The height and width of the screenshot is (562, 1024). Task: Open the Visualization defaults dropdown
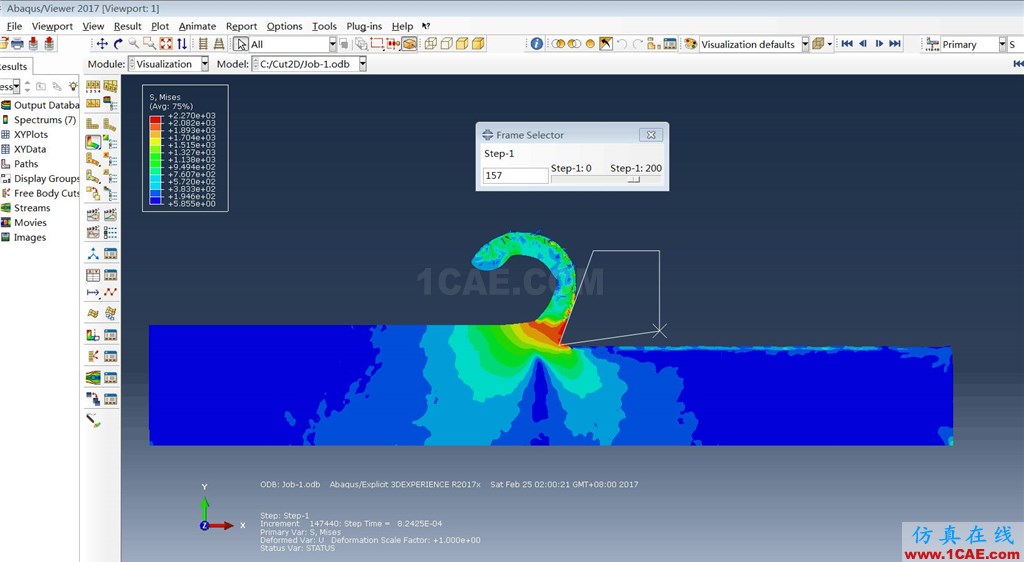pos(805,44)
